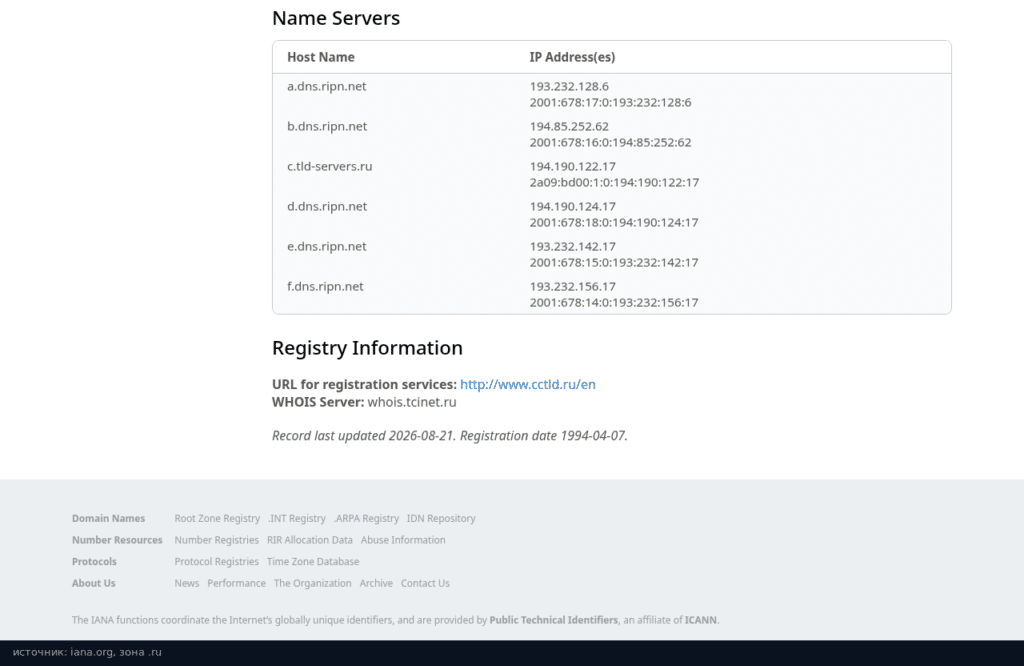Select host name d.dns.ripn.net
1024x666 pixels.
pos(327,206)
